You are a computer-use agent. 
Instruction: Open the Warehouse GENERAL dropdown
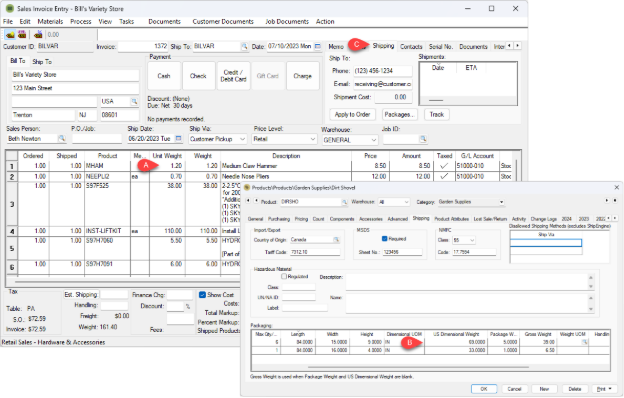click(x=373, y=140)
